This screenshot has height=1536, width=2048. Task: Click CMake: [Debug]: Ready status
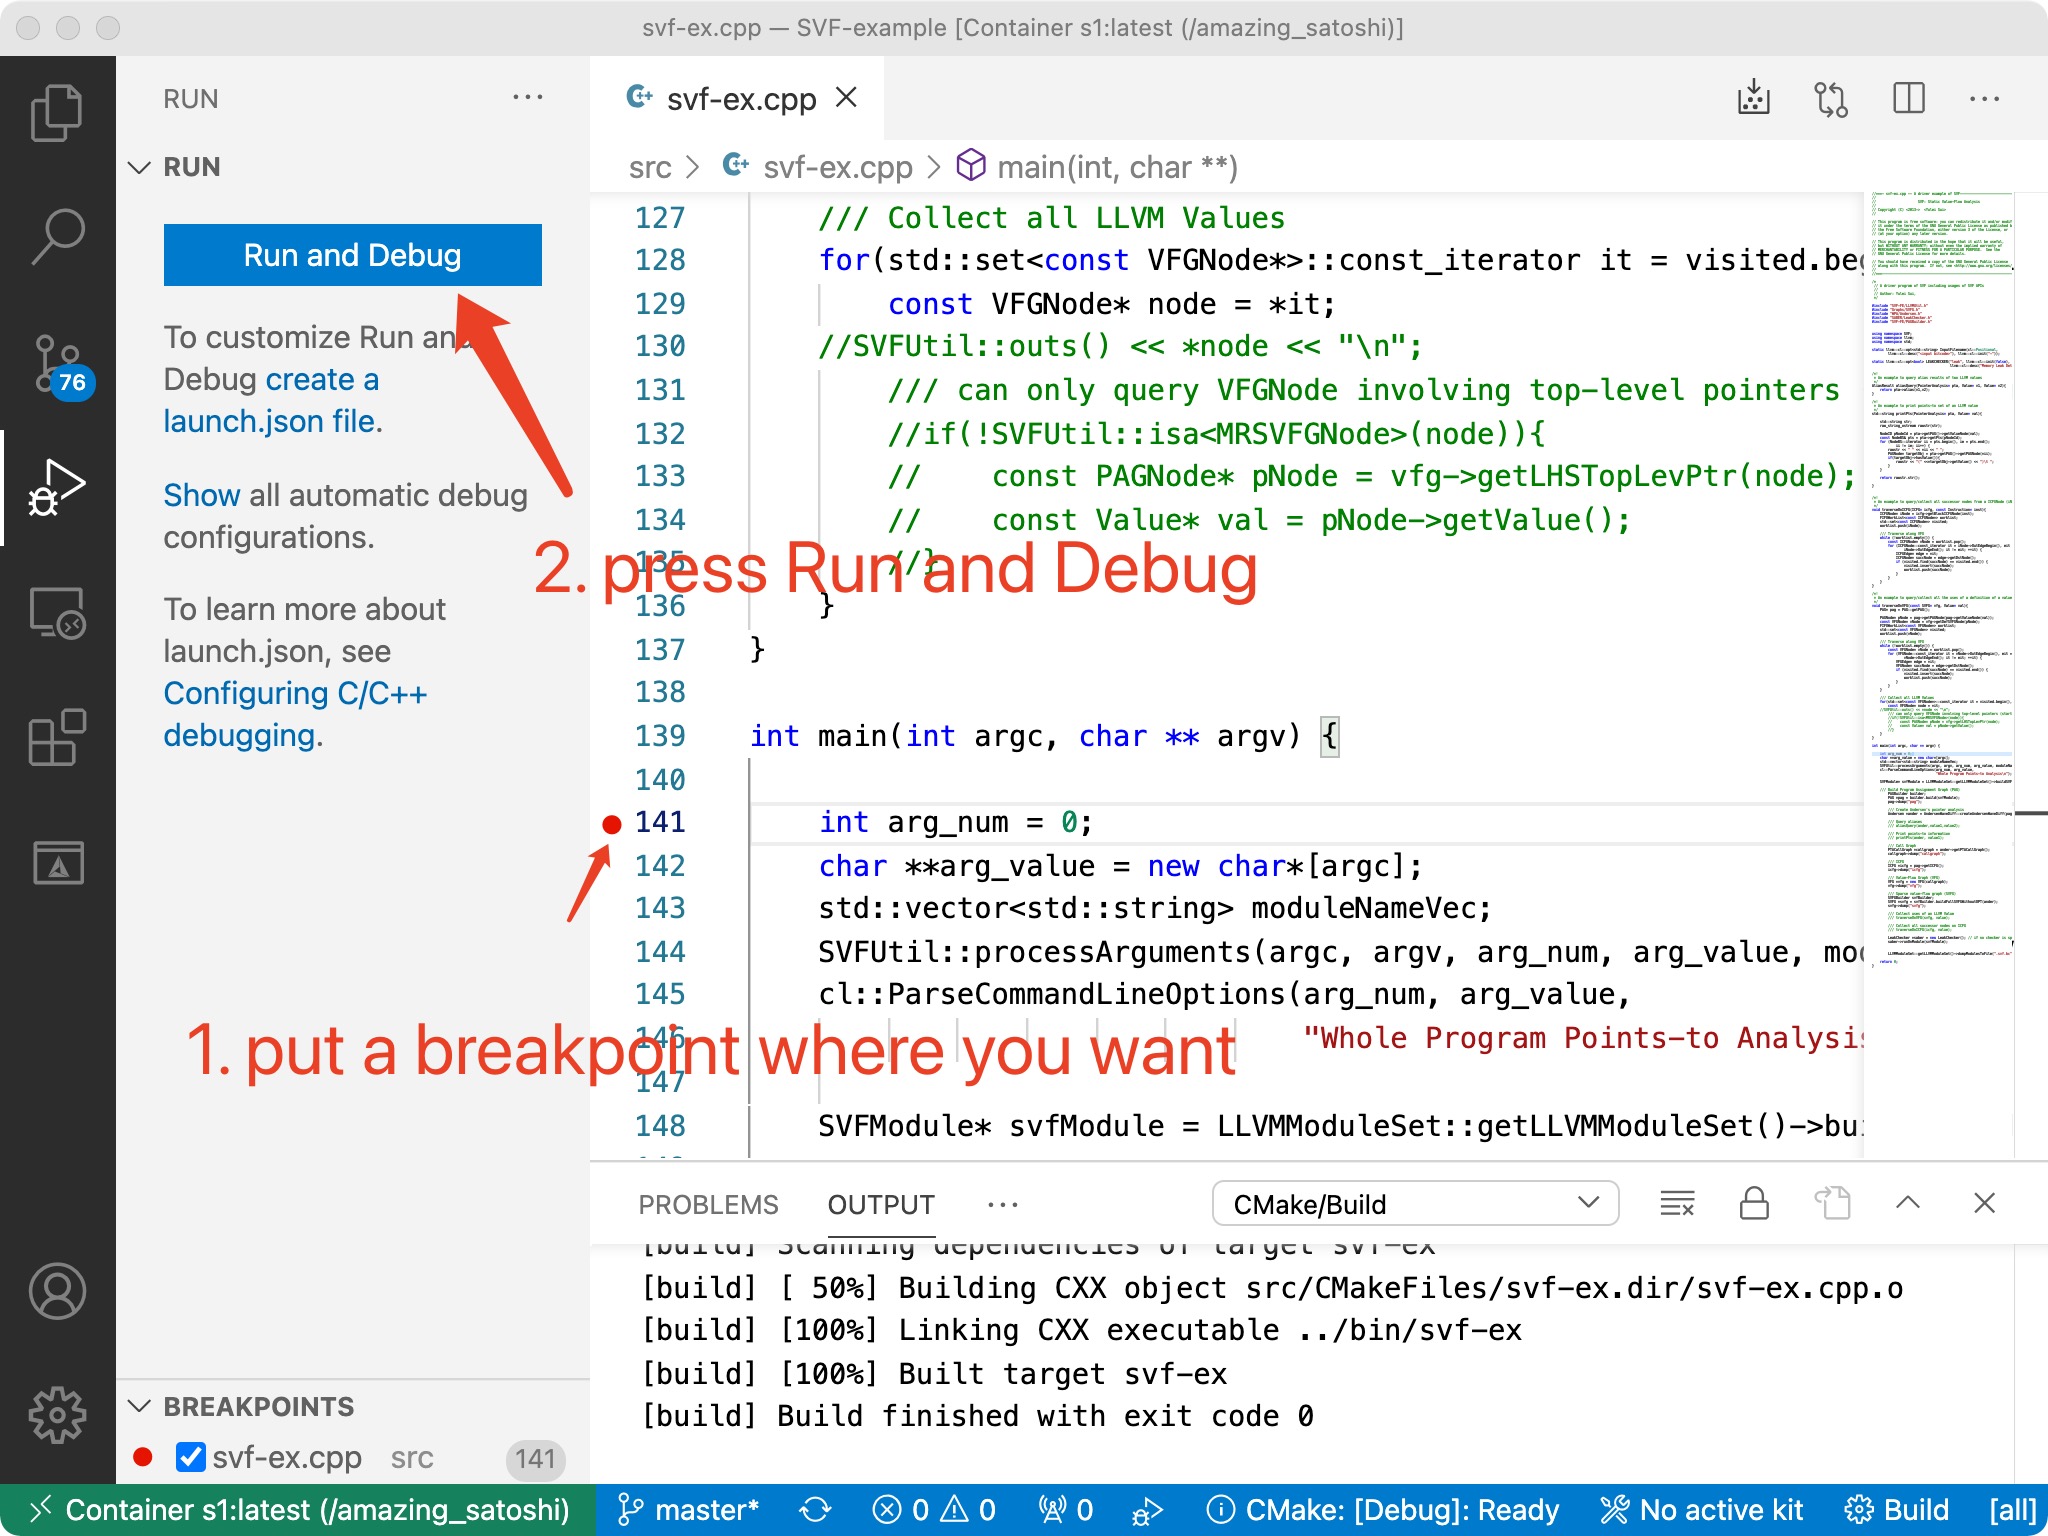(x=1383, y=1510)
